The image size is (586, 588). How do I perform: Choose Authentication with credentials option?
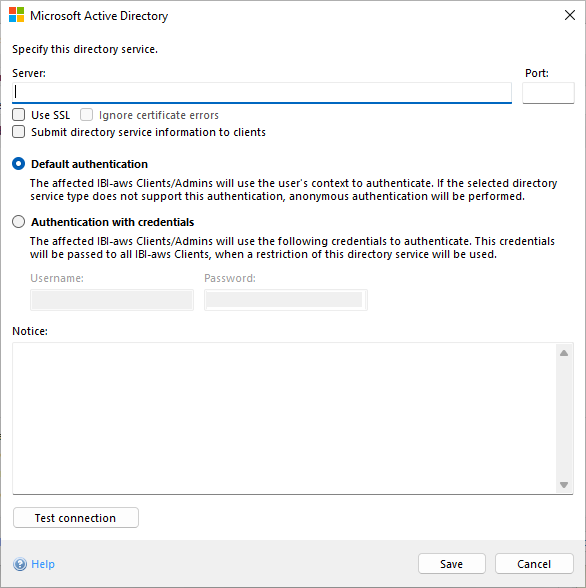point(19,222)
